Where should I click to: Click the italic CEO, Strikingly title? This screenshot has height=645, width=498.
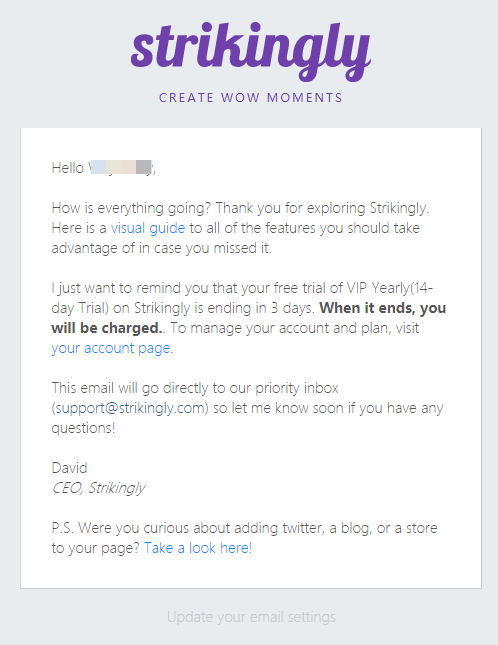98,488
